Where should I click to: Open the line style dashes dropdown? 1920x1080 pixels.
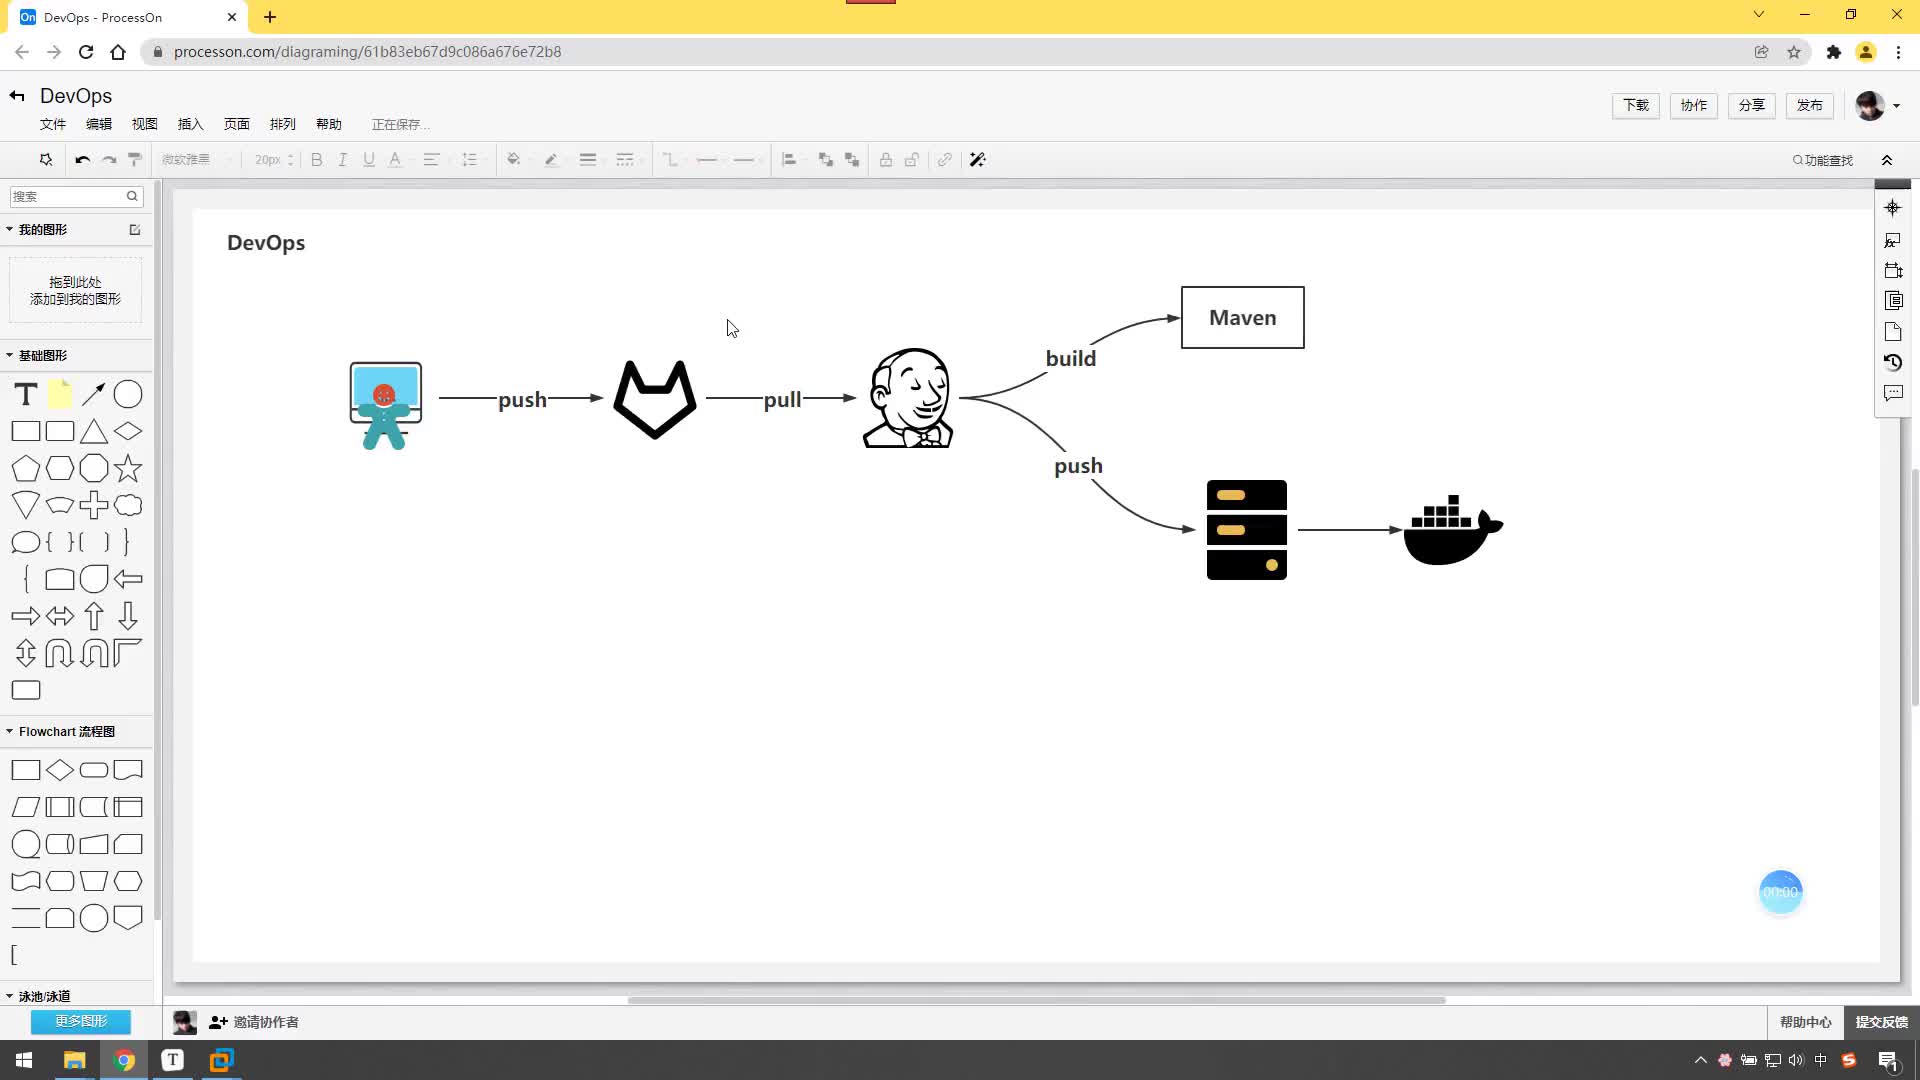point(625,160)
